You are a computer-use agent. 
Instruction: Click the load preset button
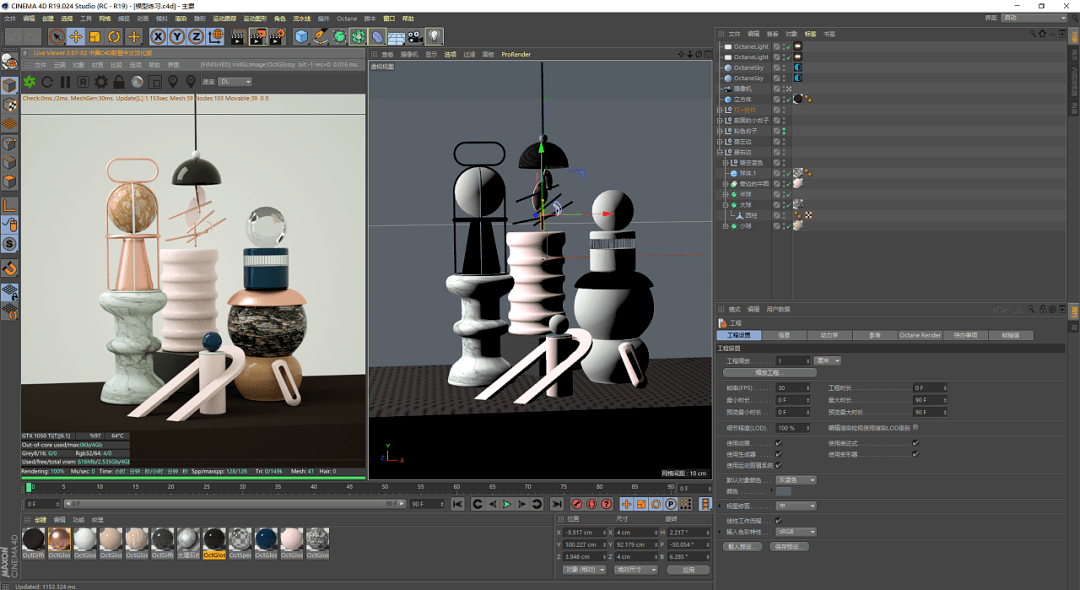(x=742, y=547)
